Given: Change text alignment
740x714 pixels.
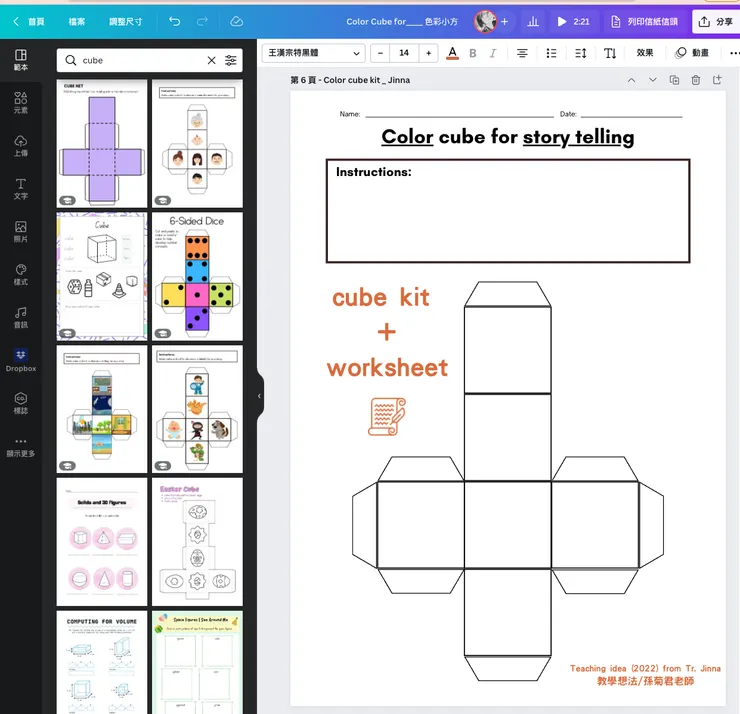Looking at the screenshot, I should pyautogui.click(x=522, y=53).
